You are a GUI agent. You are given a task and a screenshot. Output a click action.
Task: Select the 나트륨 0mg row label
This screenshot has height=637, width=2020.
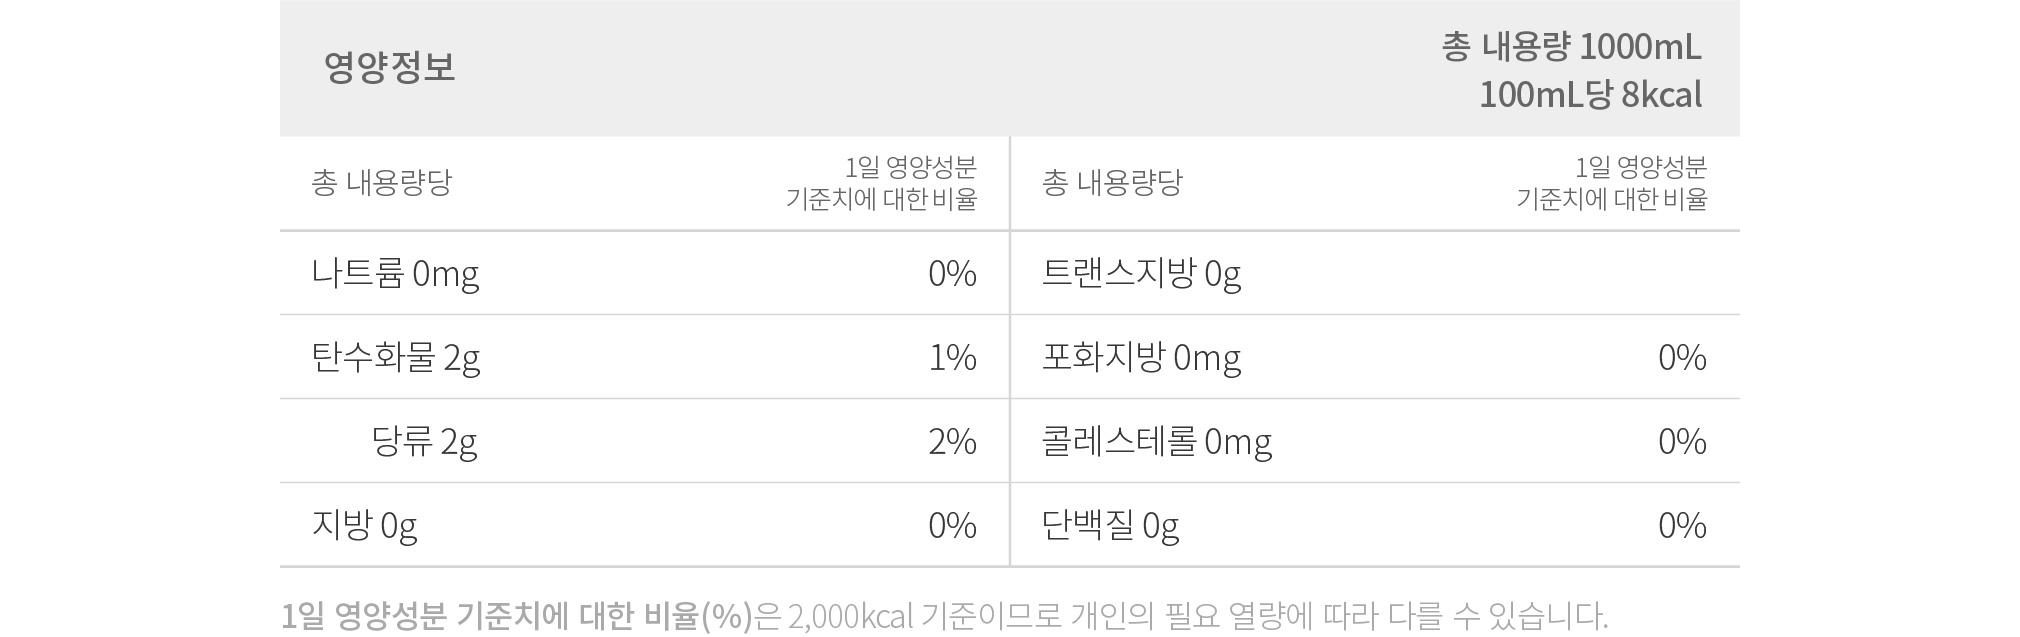395,273
